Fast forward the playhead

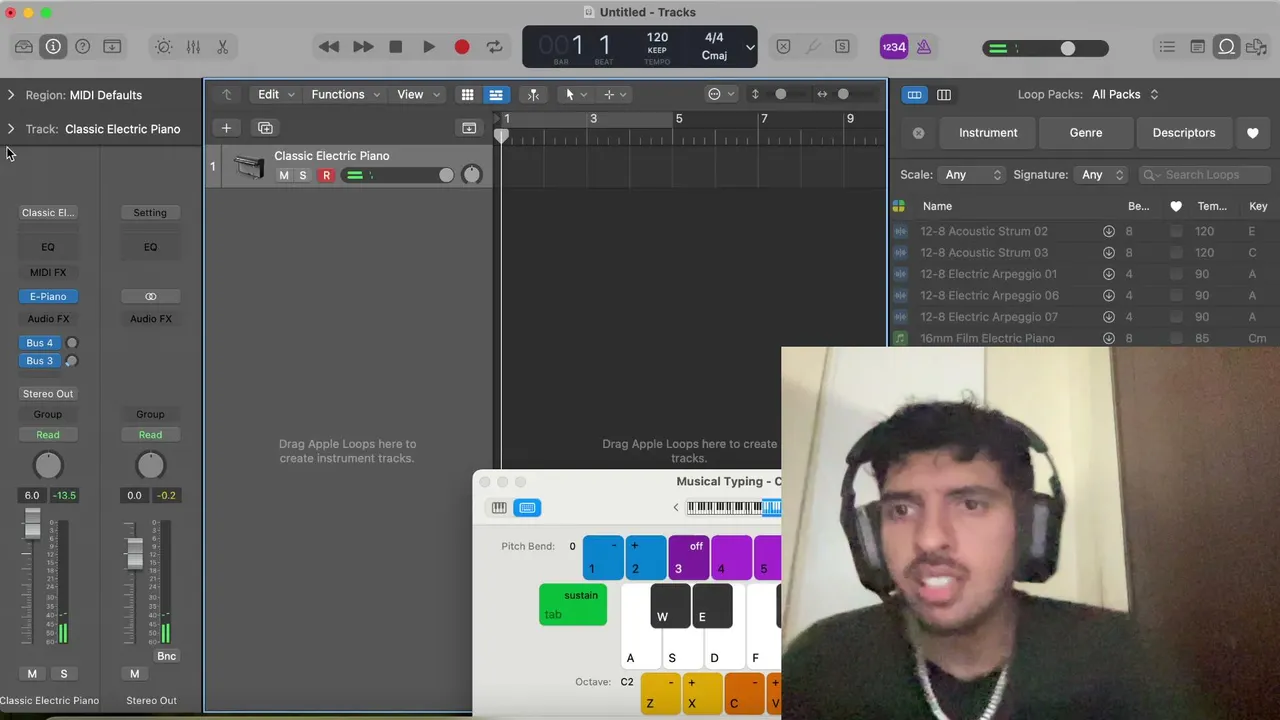[x=363, y=47]
